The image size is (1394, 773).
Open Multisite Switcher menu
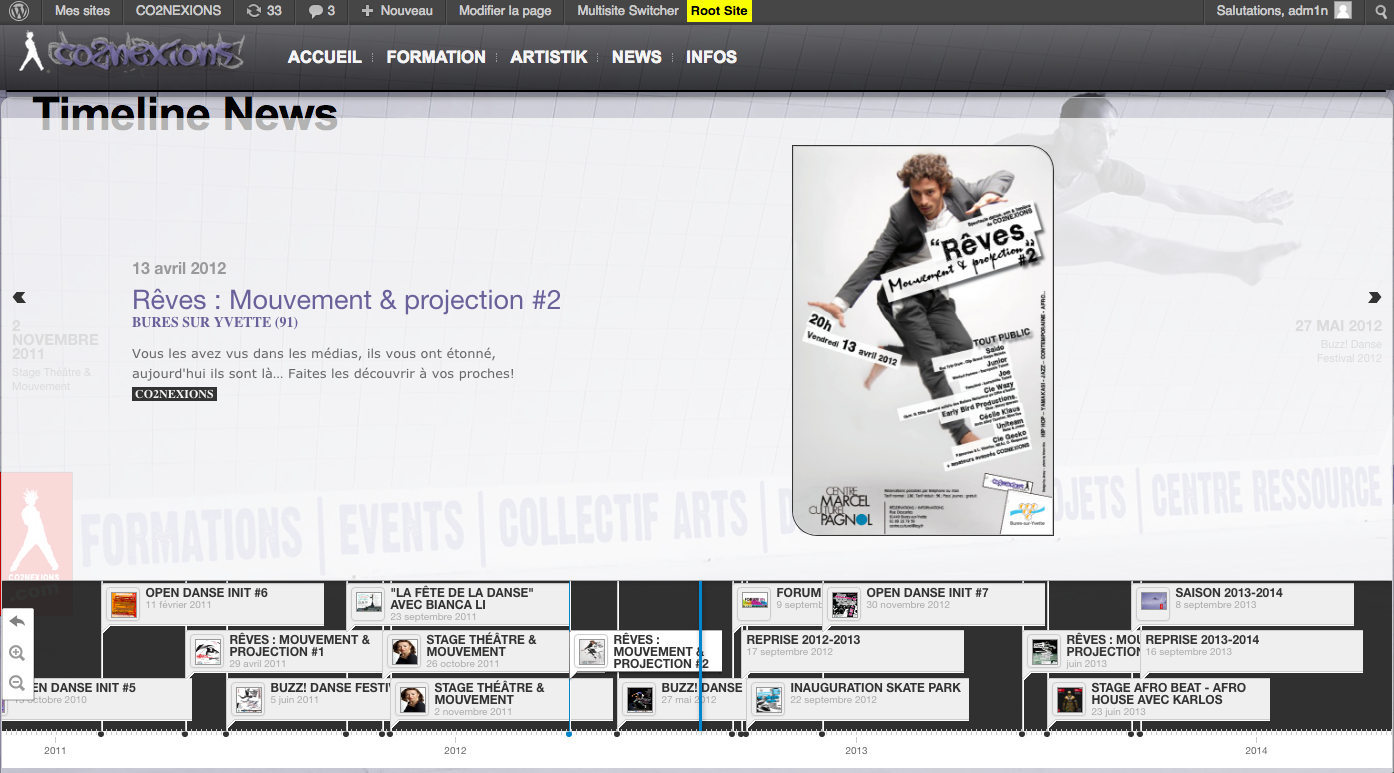(x=628, y=11)
